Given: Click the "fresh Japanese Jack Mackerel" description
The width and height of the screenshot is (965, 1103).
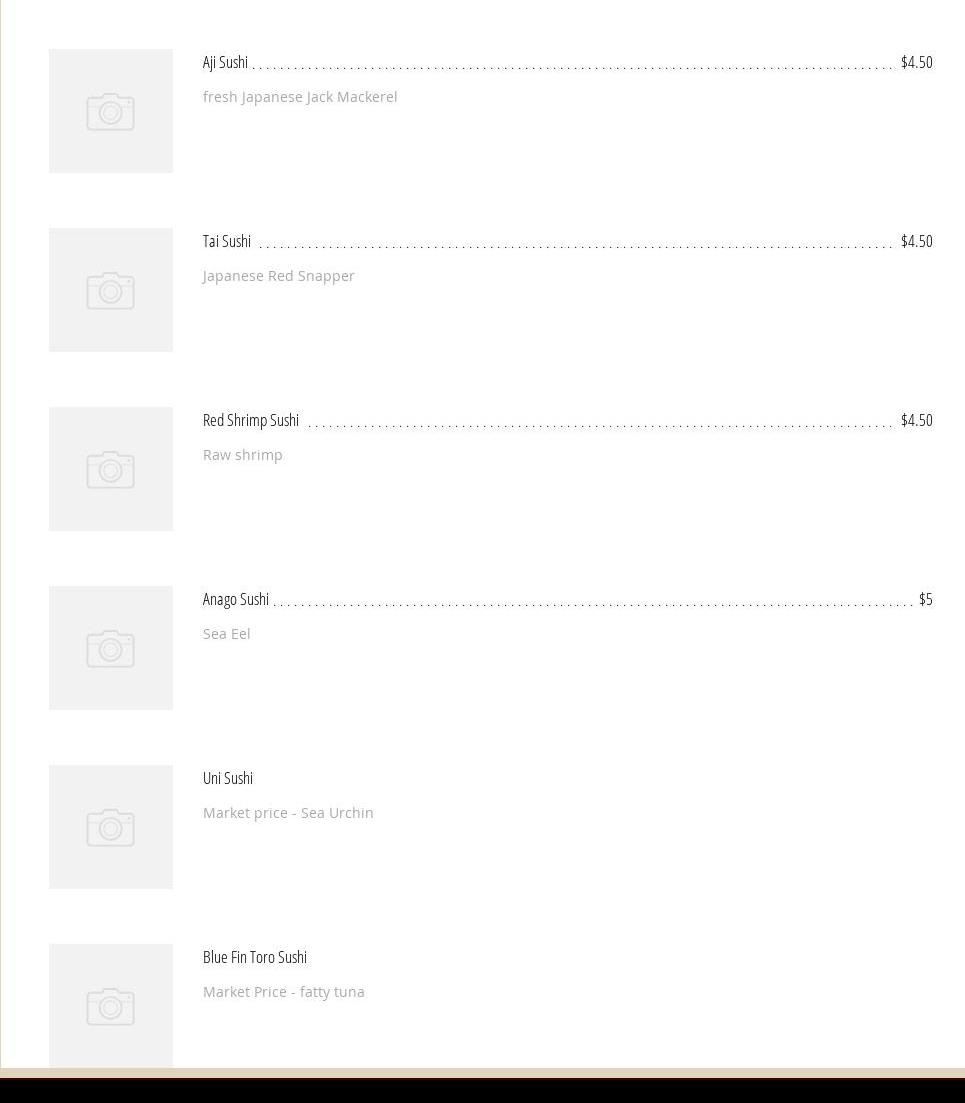Looking at the screenshot, I should coord(300,97).
